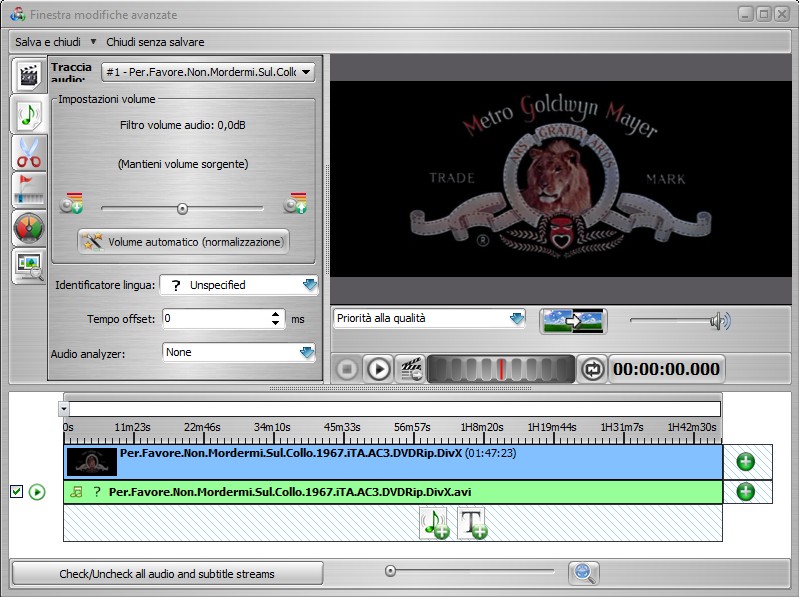Screen dimensions: 799x597
Task: Click the 45m33s mark on timeline ruler
Action: [x=342, y=427]
